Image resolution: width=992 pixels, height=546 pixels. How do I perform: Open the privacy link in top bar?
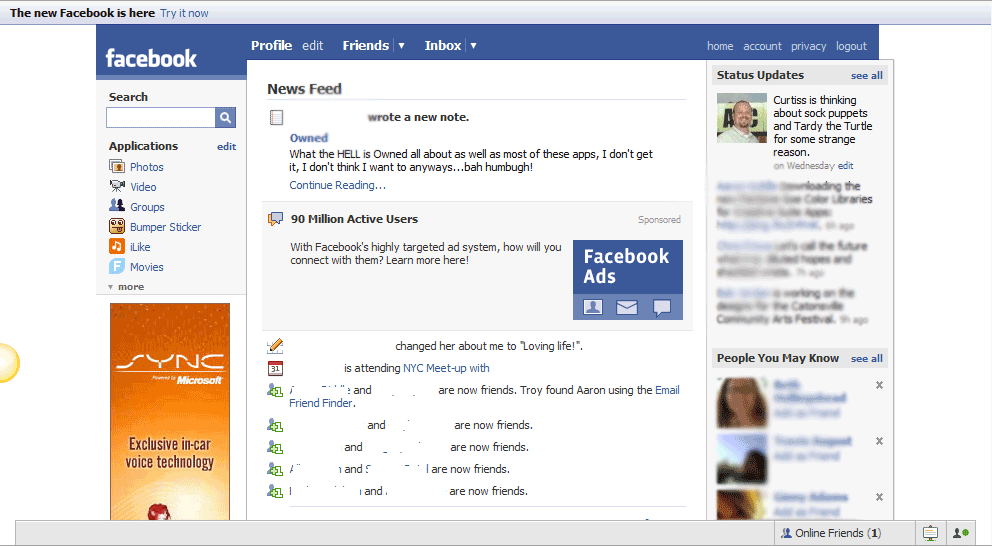(809, 46)
